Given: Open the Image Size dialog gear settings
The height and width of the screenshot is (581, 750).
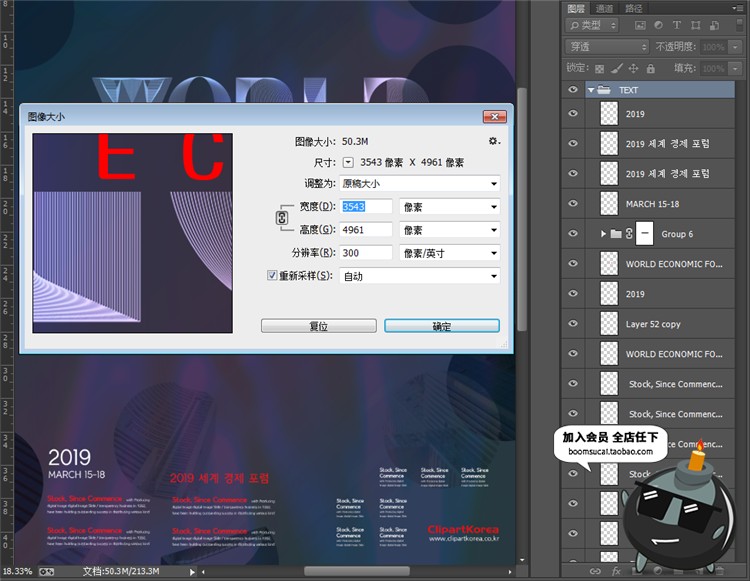Looking at the screenshot, I should tap(492, 141).
